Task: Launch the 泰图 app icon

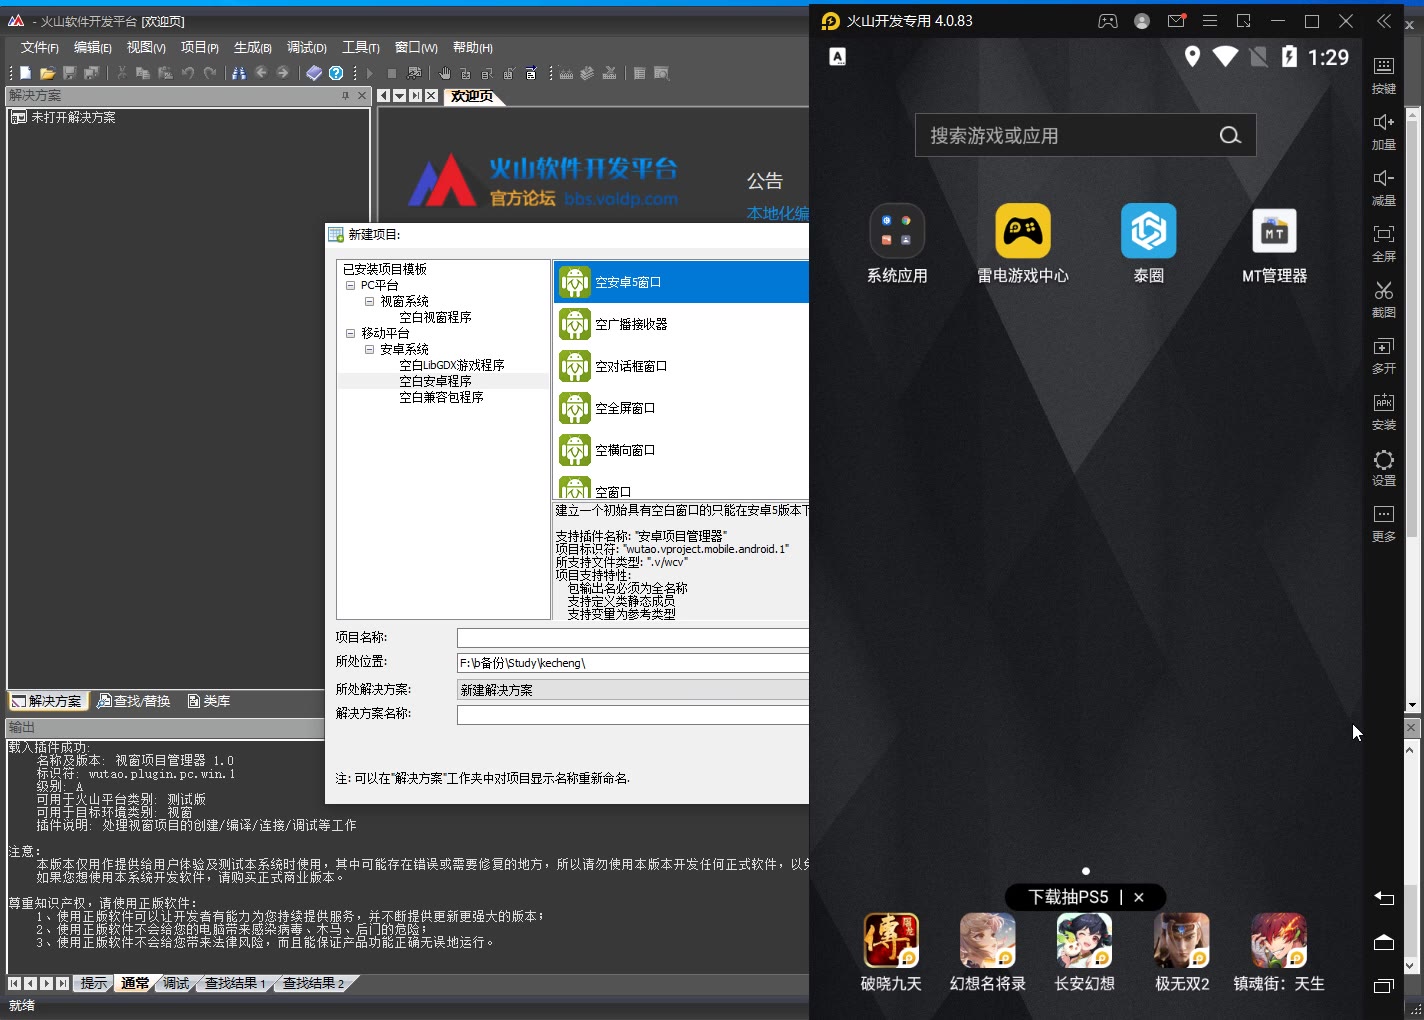Action: click(1148, 231)
